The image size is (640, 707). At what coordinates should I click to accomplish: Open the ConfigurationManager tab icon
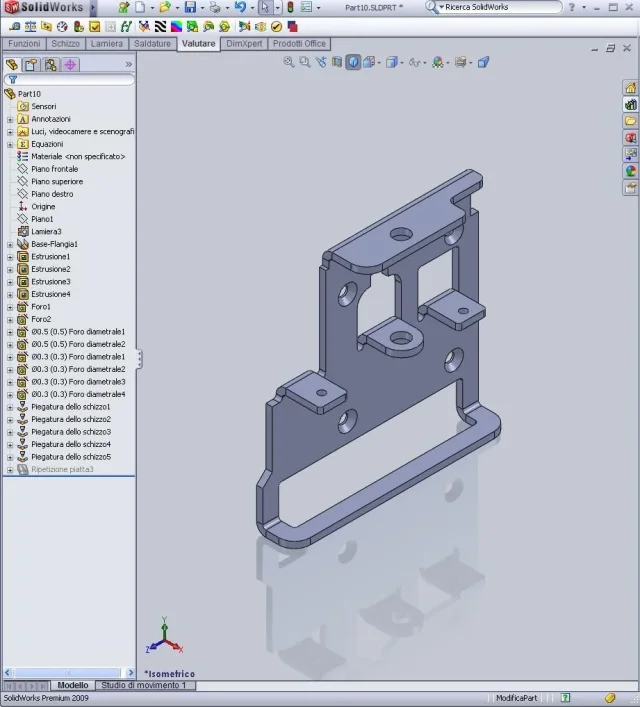pos(51,64)
